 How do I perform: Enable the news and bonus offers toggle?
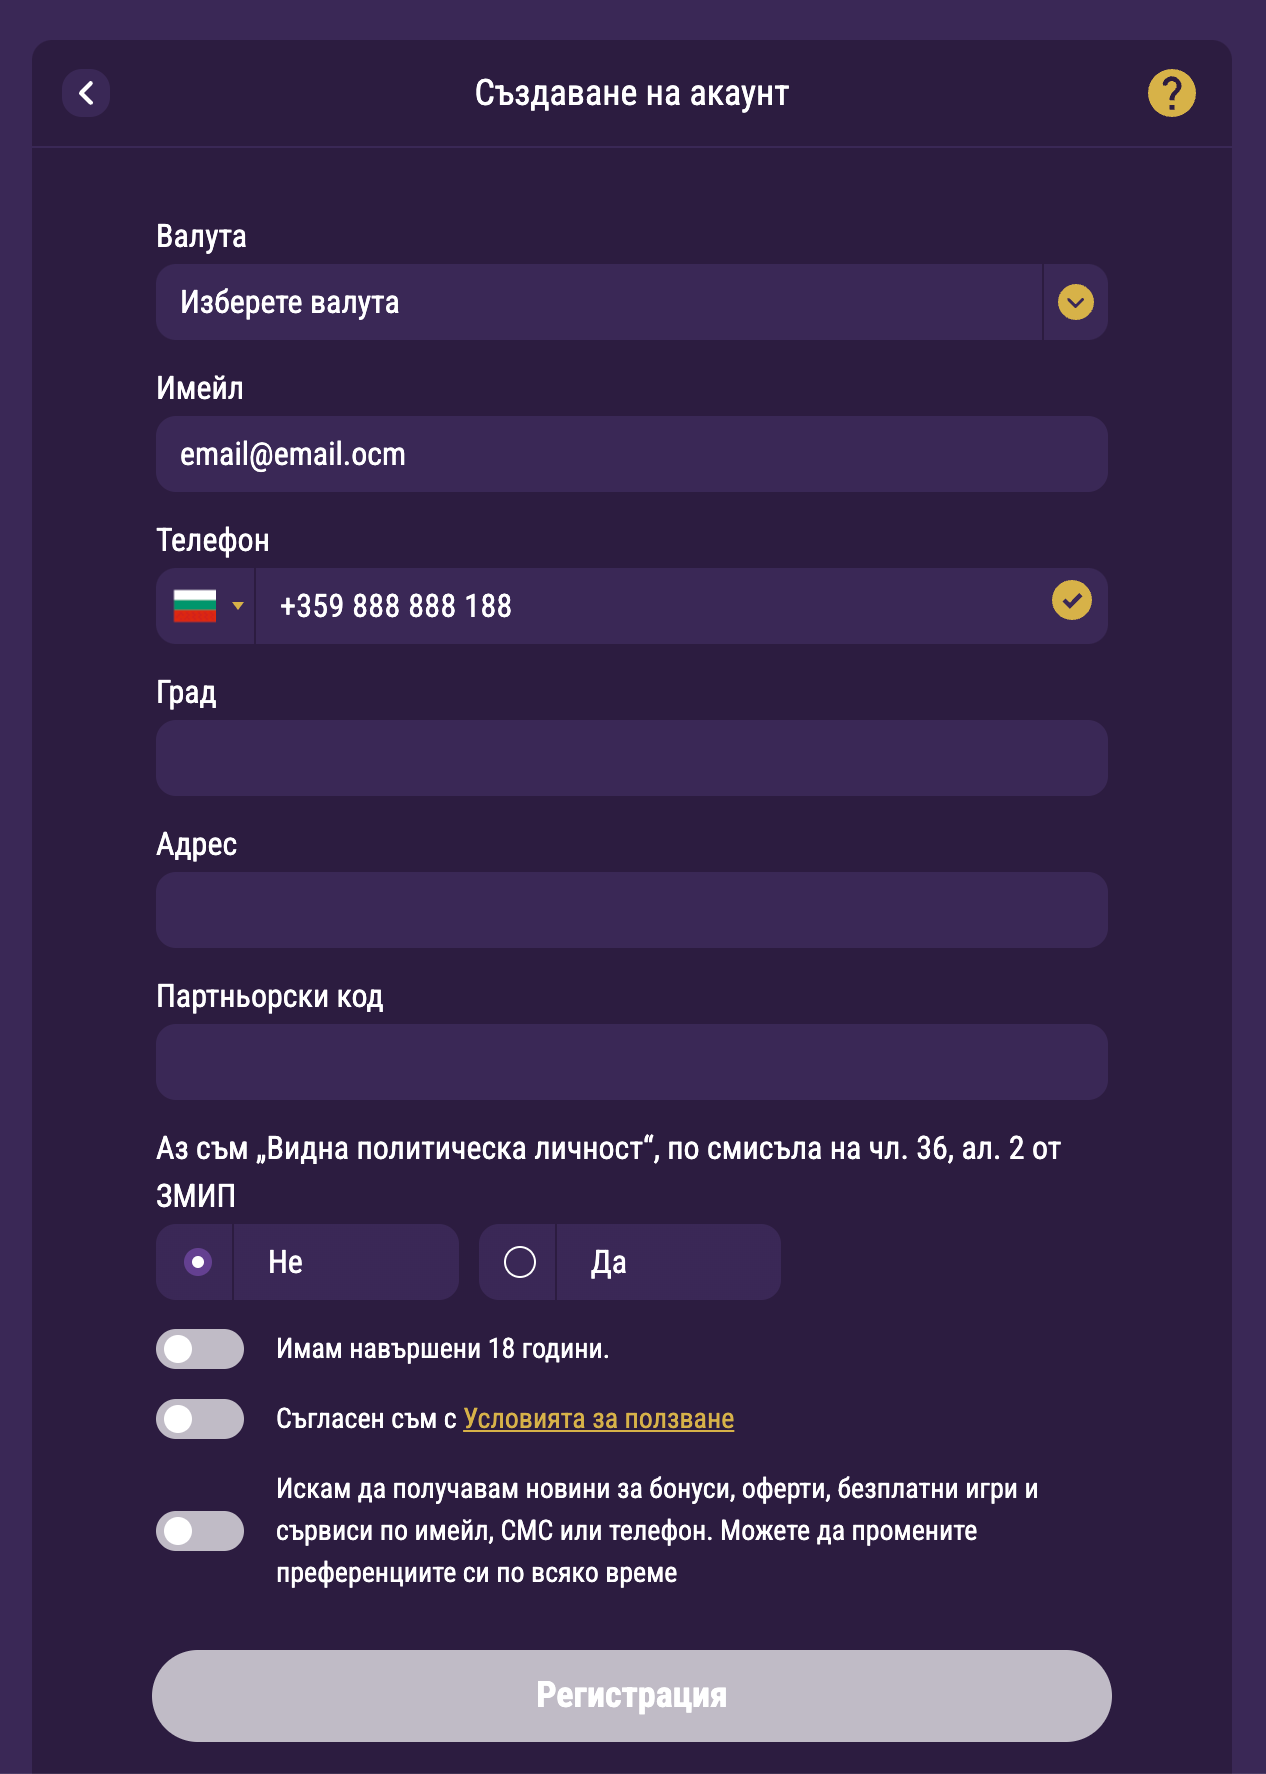[x=200, y=1531]
